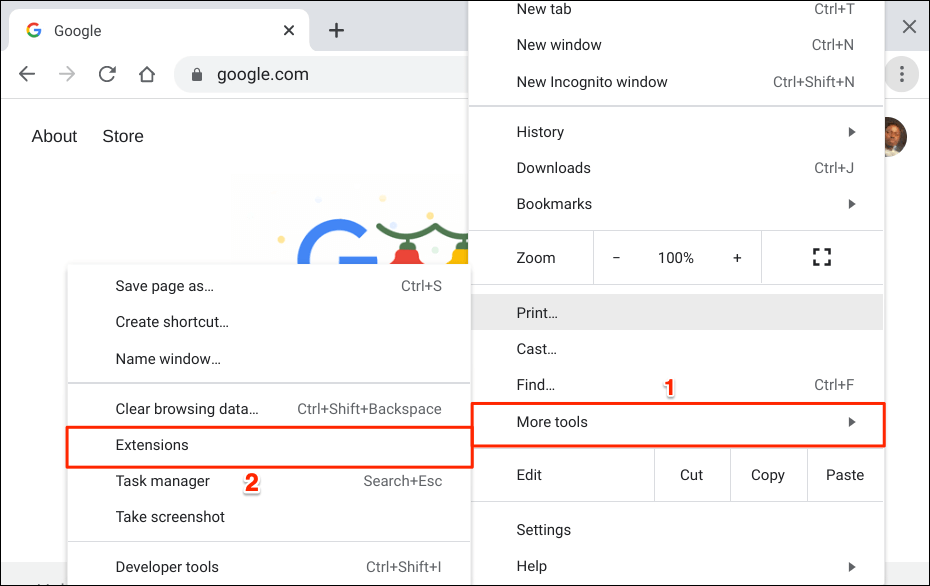Open a new tab with plus icon
This screenshot has height=586, width=930.
(337, 30)
